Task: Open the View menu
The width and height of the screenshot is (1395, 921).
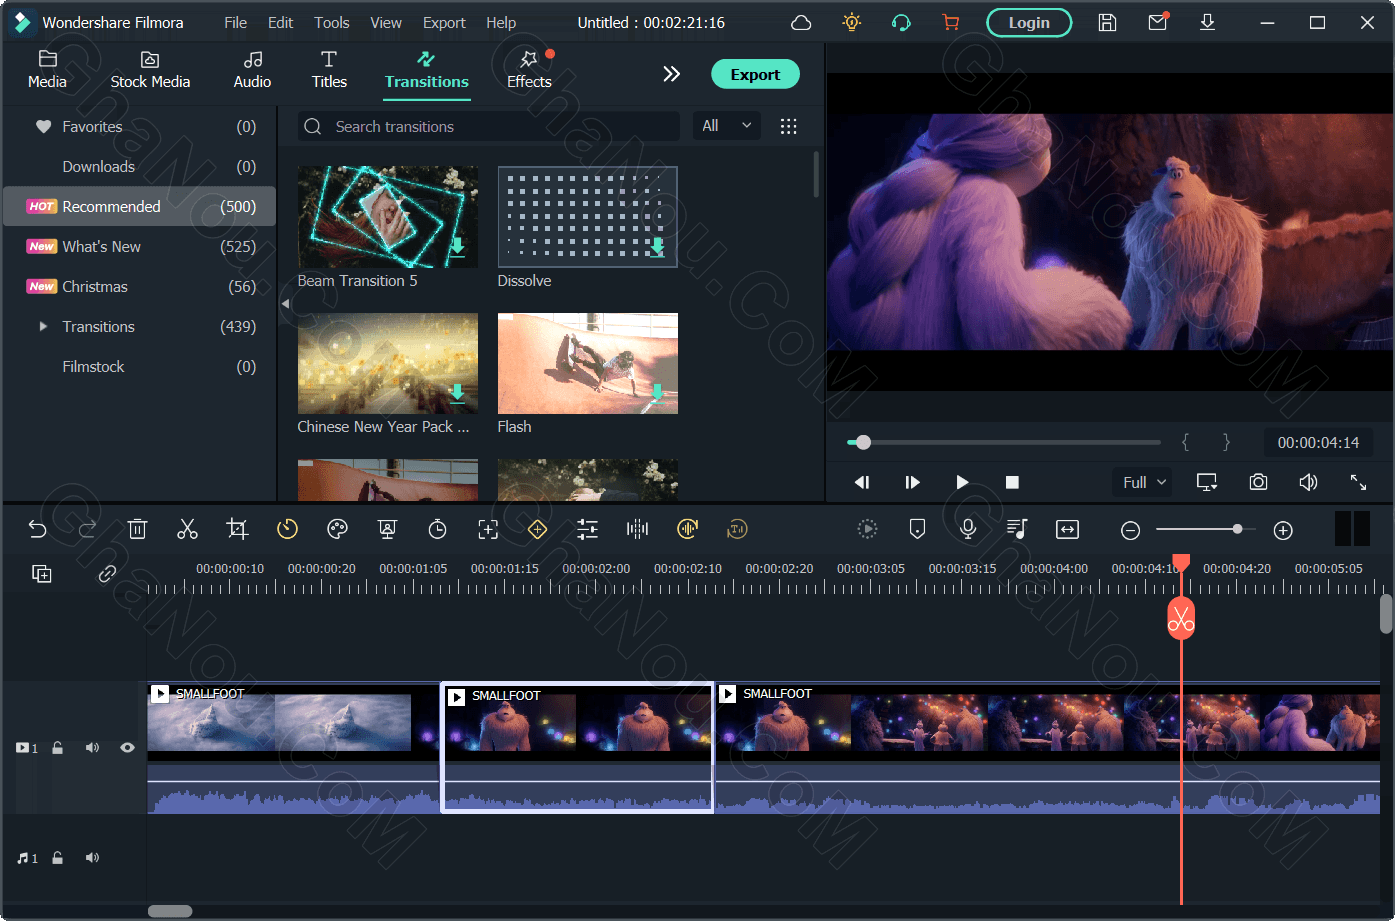Action: pos(386,23)
